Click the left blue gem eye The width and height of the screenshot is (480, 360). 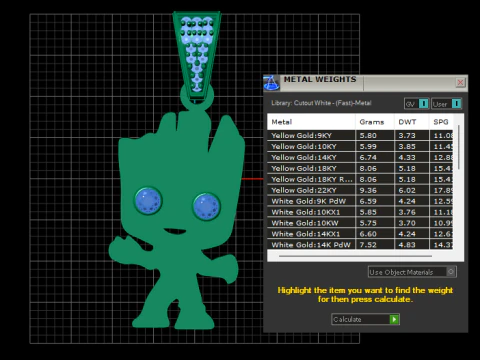click(x=148, y=201)
